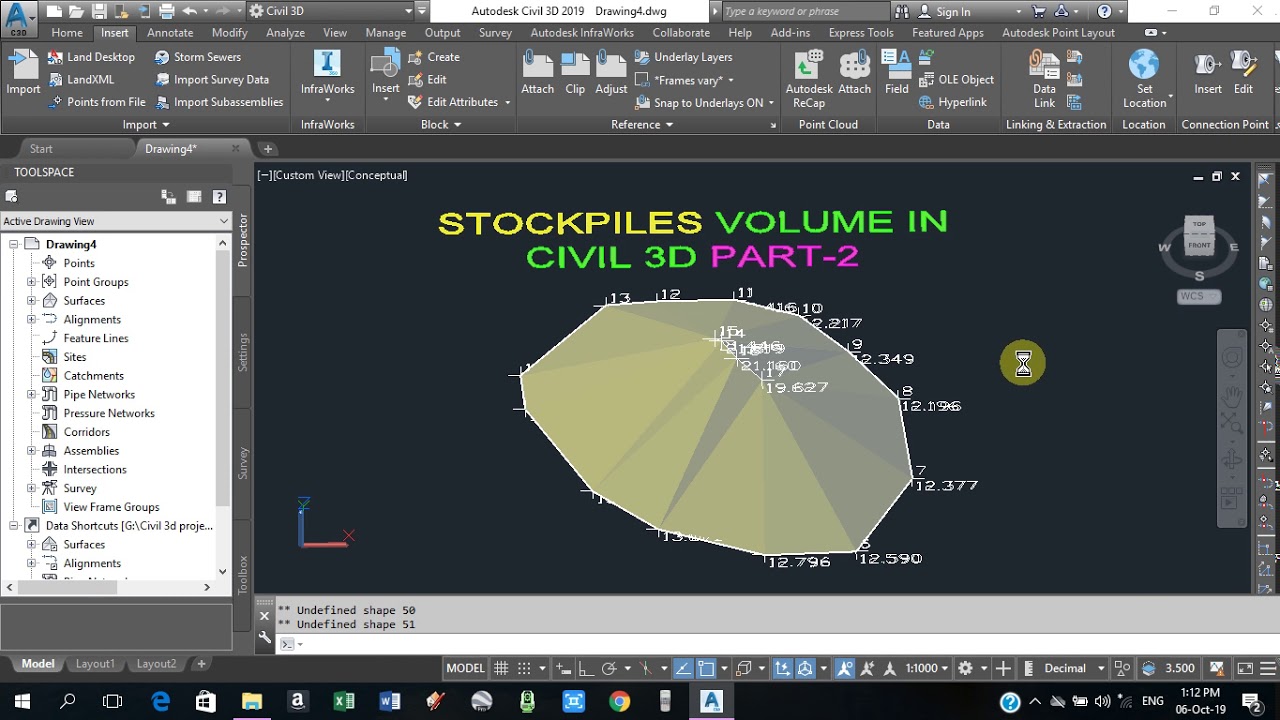Image resolution: width=1280 pixels, height=720 pixels.
Task: Toggle drawing grid display
Action: pos(501,668)
